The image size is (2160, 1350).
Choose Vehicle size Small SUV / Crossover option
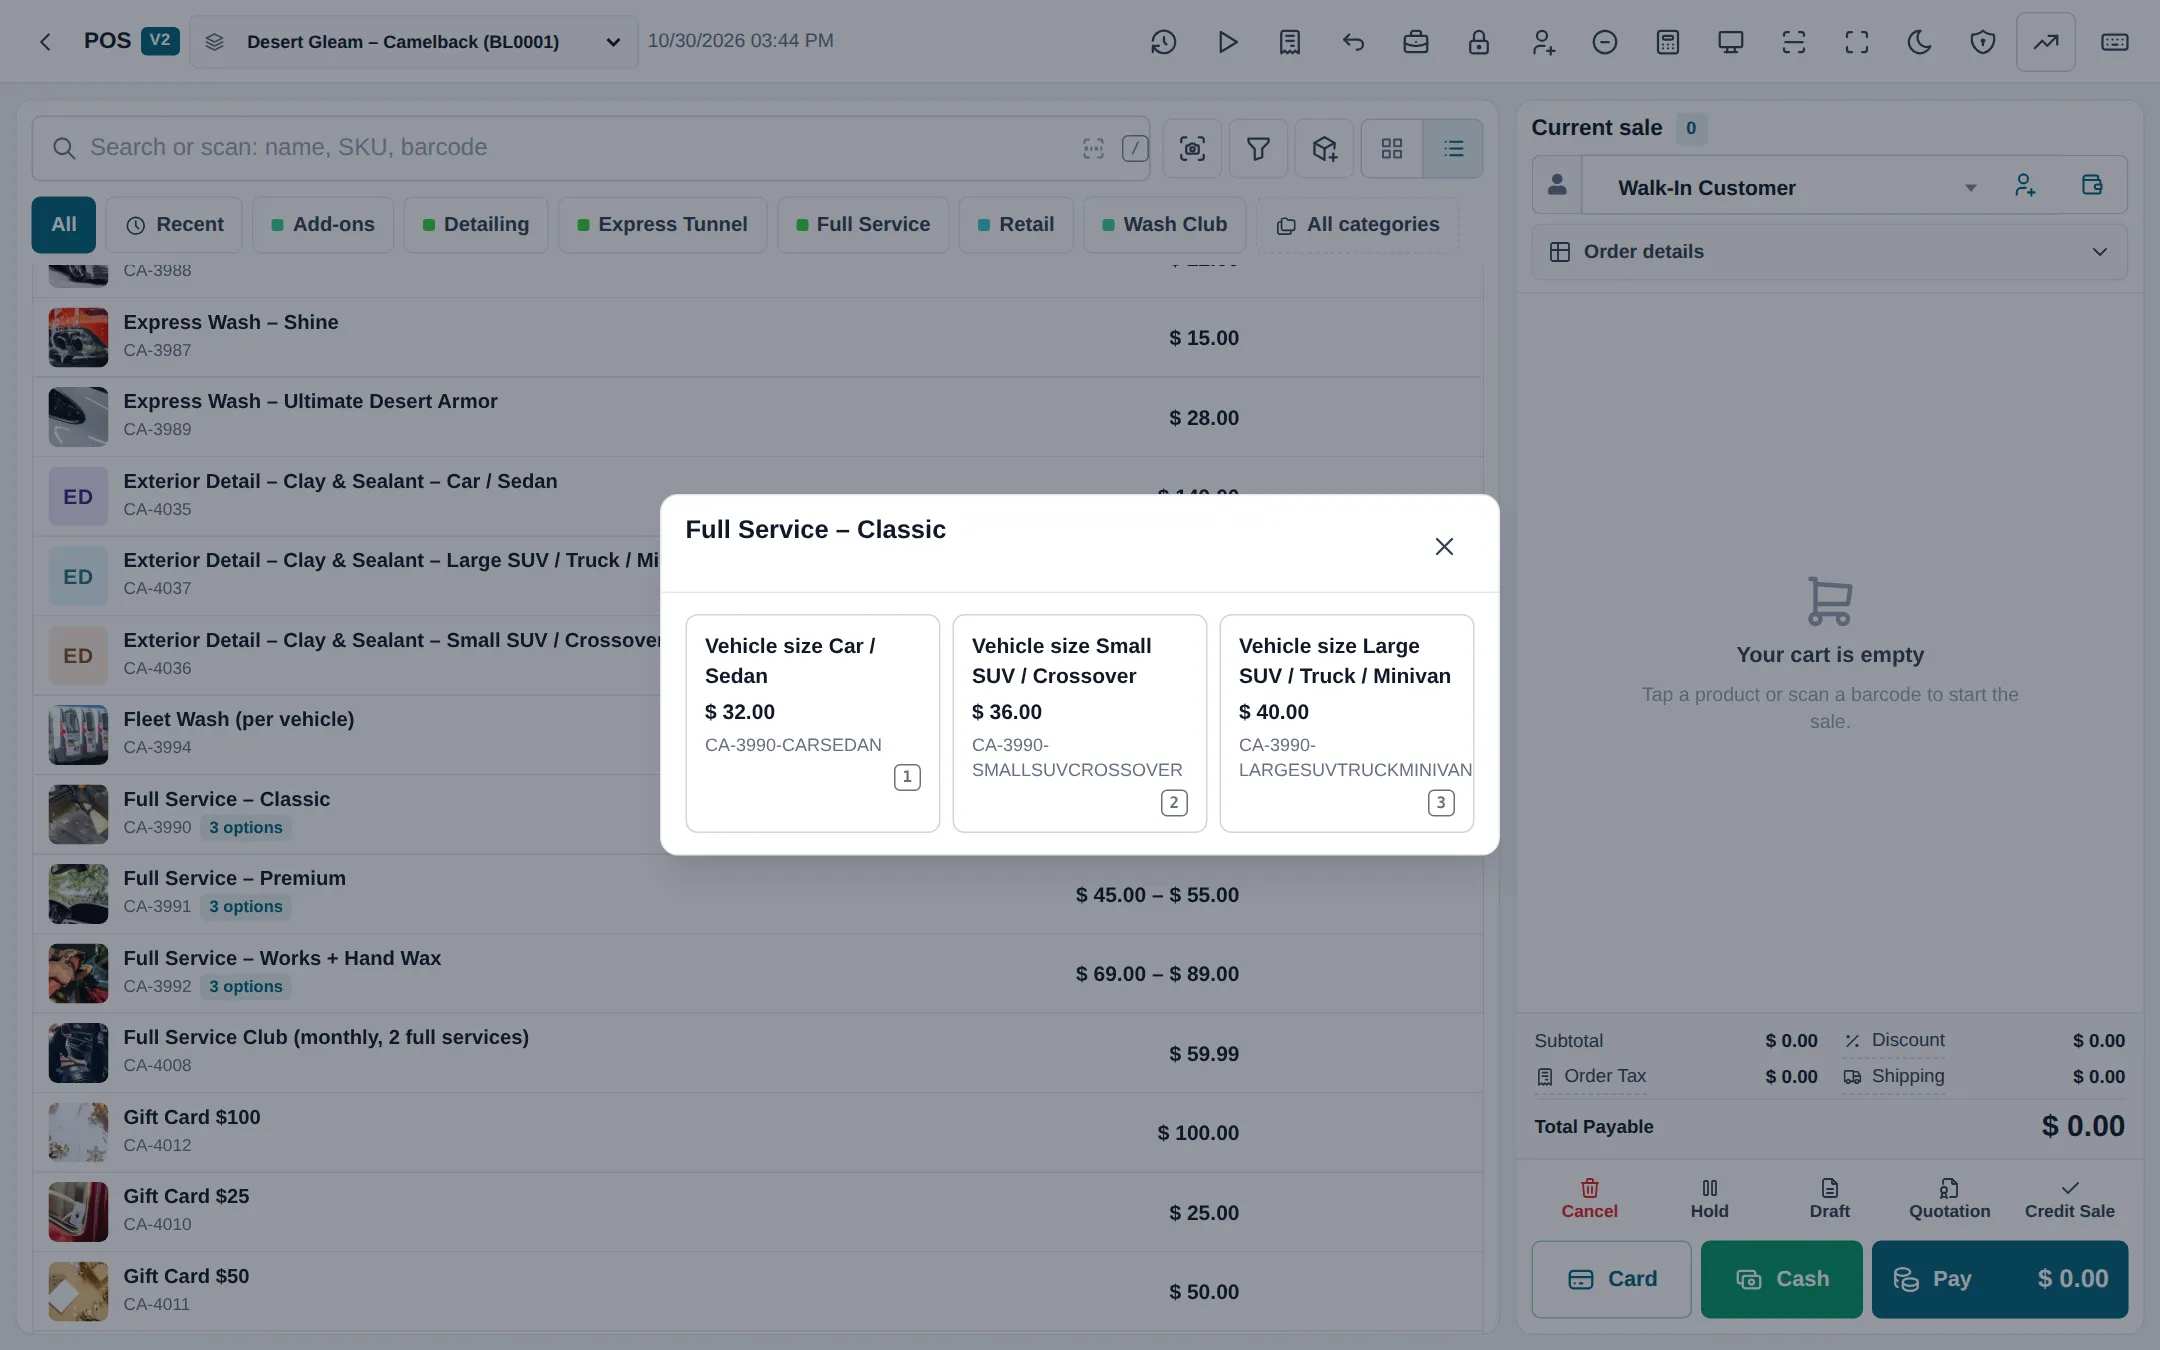1079,723
